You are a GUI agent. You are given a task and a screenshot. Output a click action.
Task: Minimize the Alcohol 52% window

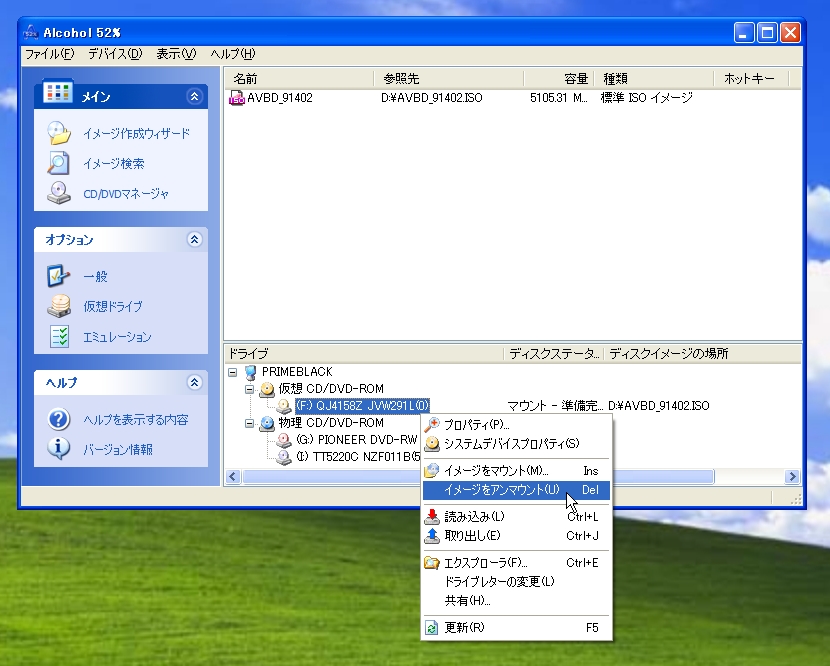[x=744, y=33]
